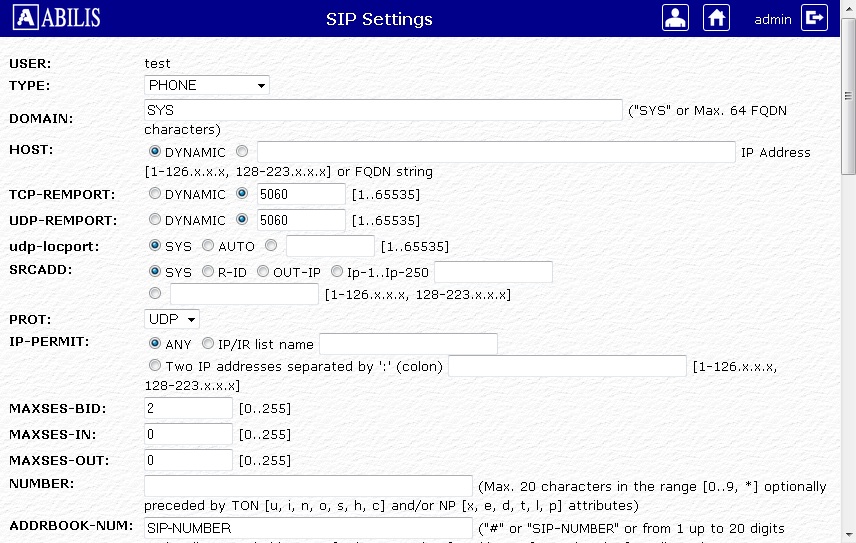Select Ip-1..Ip-250 radio for SRCADD
This screenshot has height=543, width=856.
point(337,271)
